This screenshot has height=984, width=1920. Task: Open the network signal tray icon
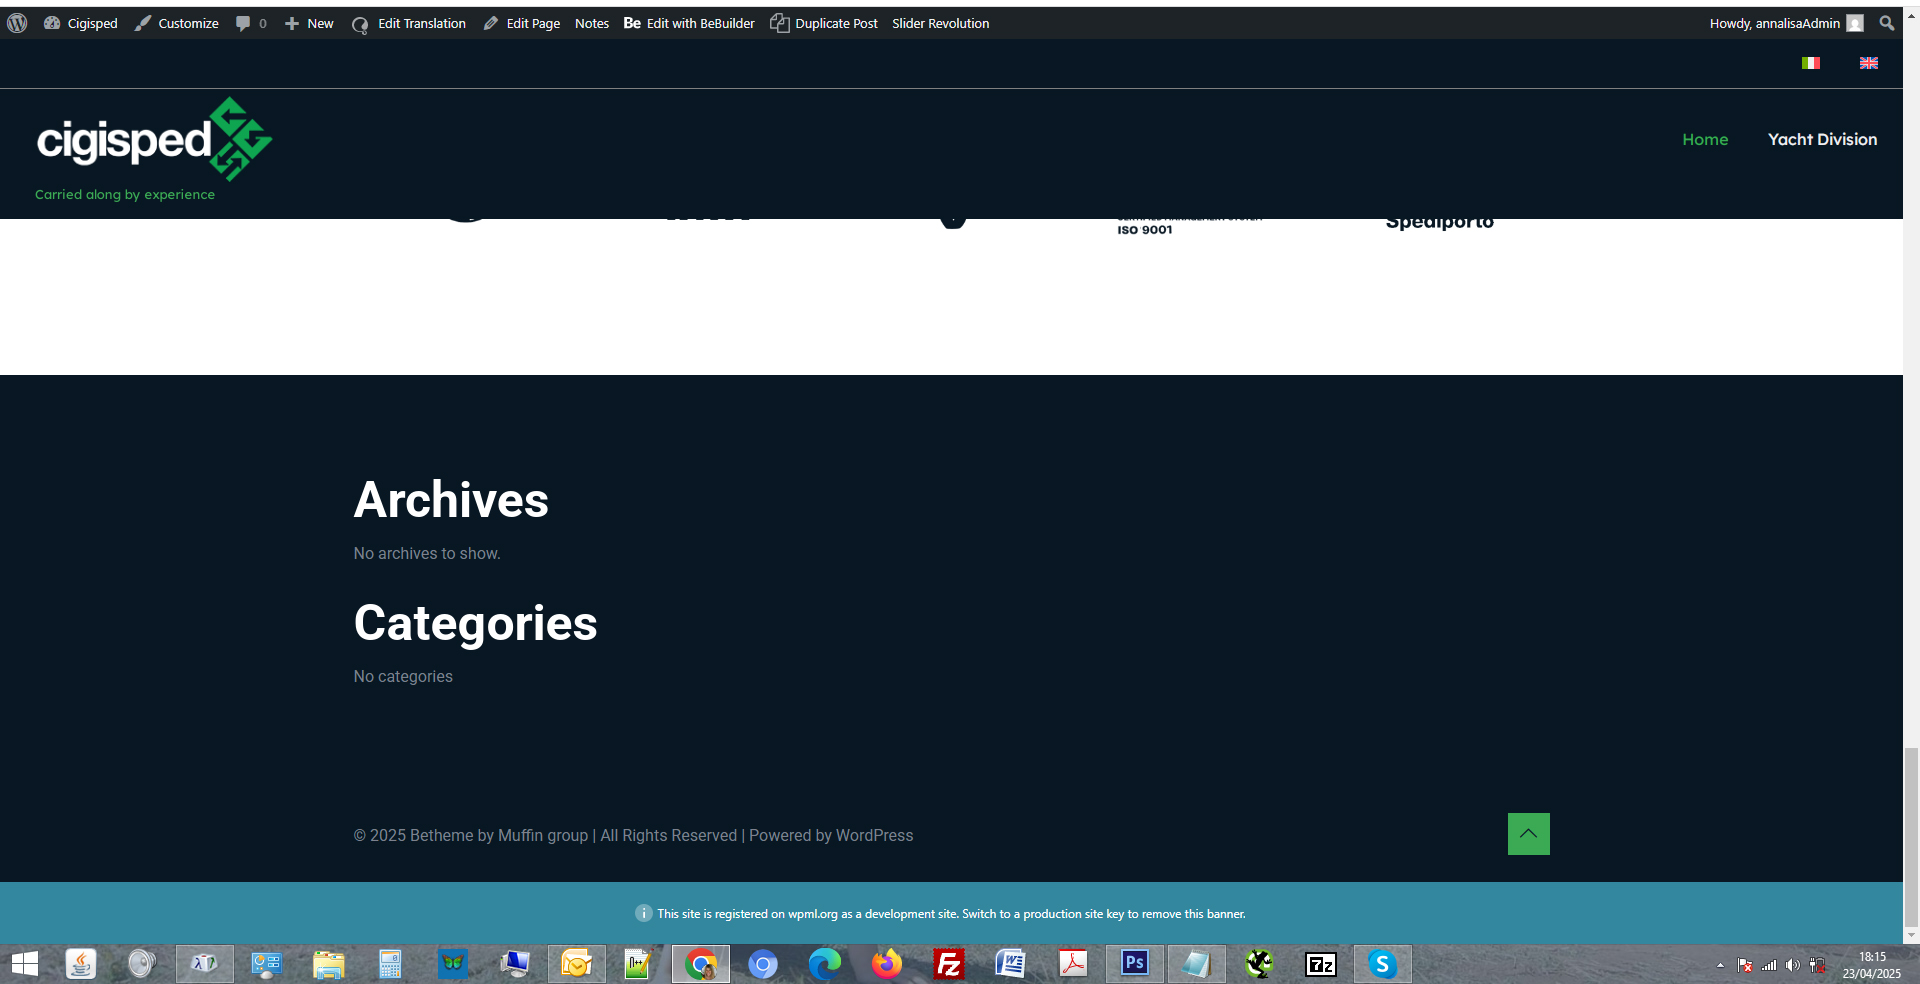tap(1769, 965)
